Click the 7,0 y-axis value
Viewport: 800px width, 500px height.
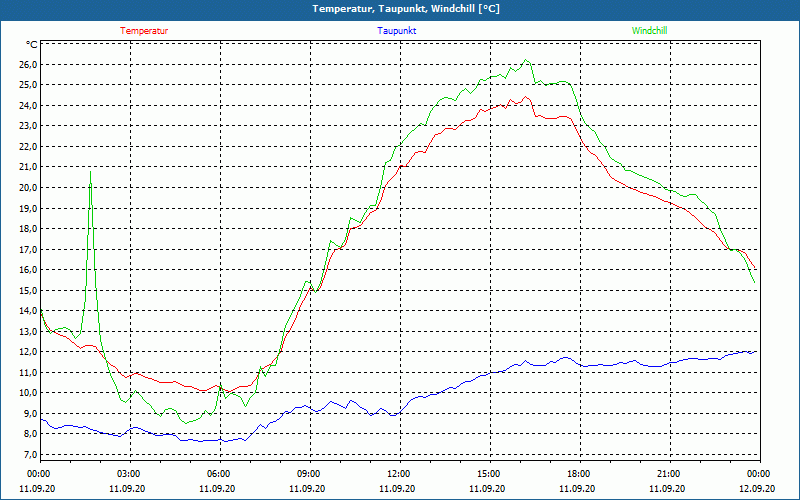(31, 455)
